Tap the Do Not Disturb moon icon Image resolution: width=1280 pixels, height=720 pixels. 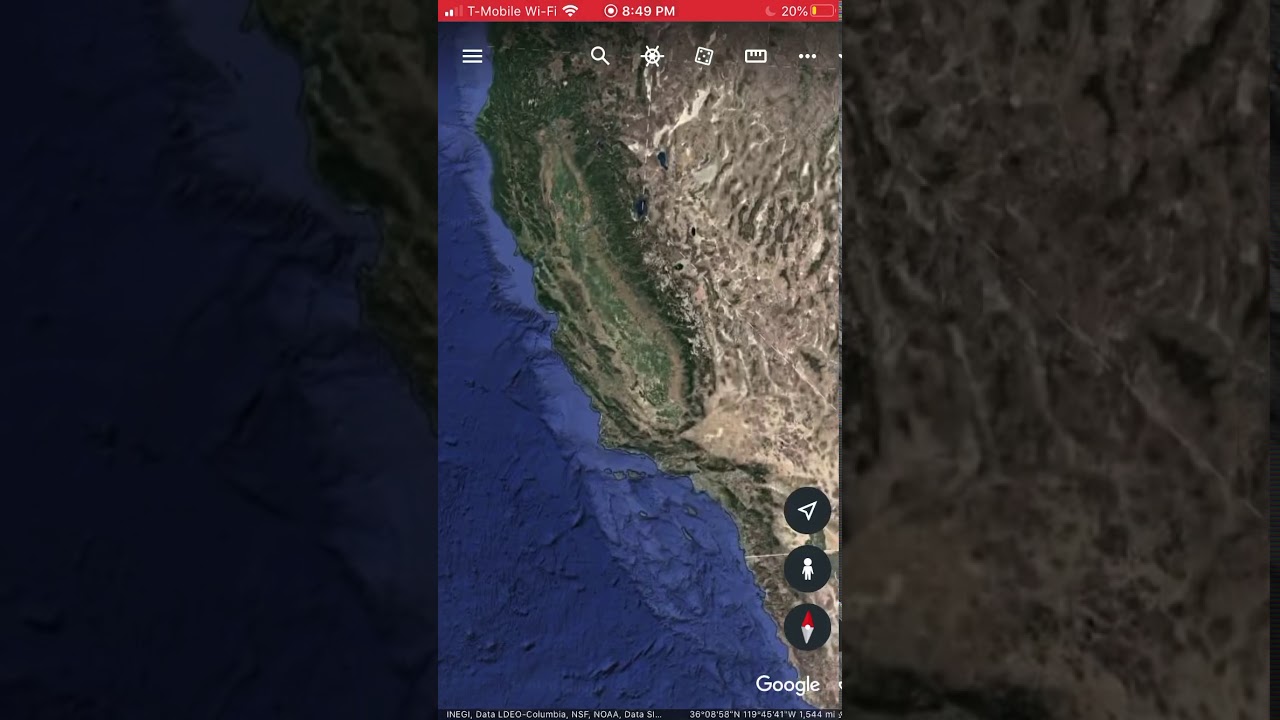tap(770, 11)
